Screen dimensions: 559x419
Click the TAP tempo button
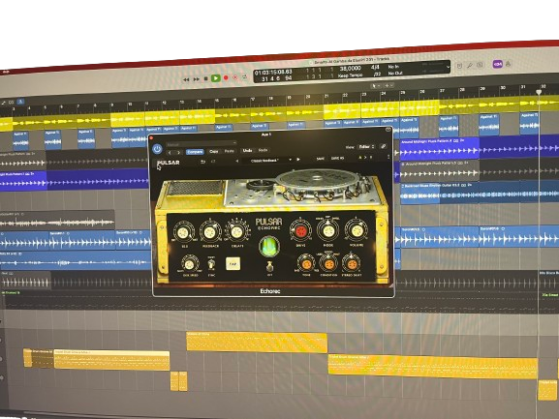coord(233,264)
